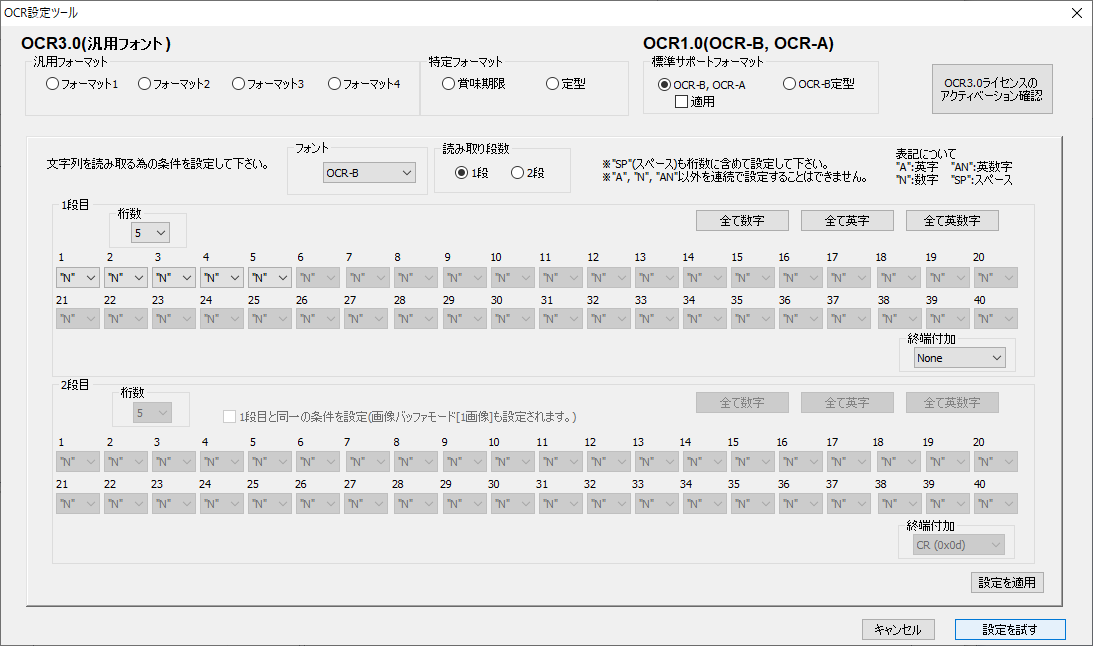
Task: Select 1段 reading row option
Action: [462, 172]
